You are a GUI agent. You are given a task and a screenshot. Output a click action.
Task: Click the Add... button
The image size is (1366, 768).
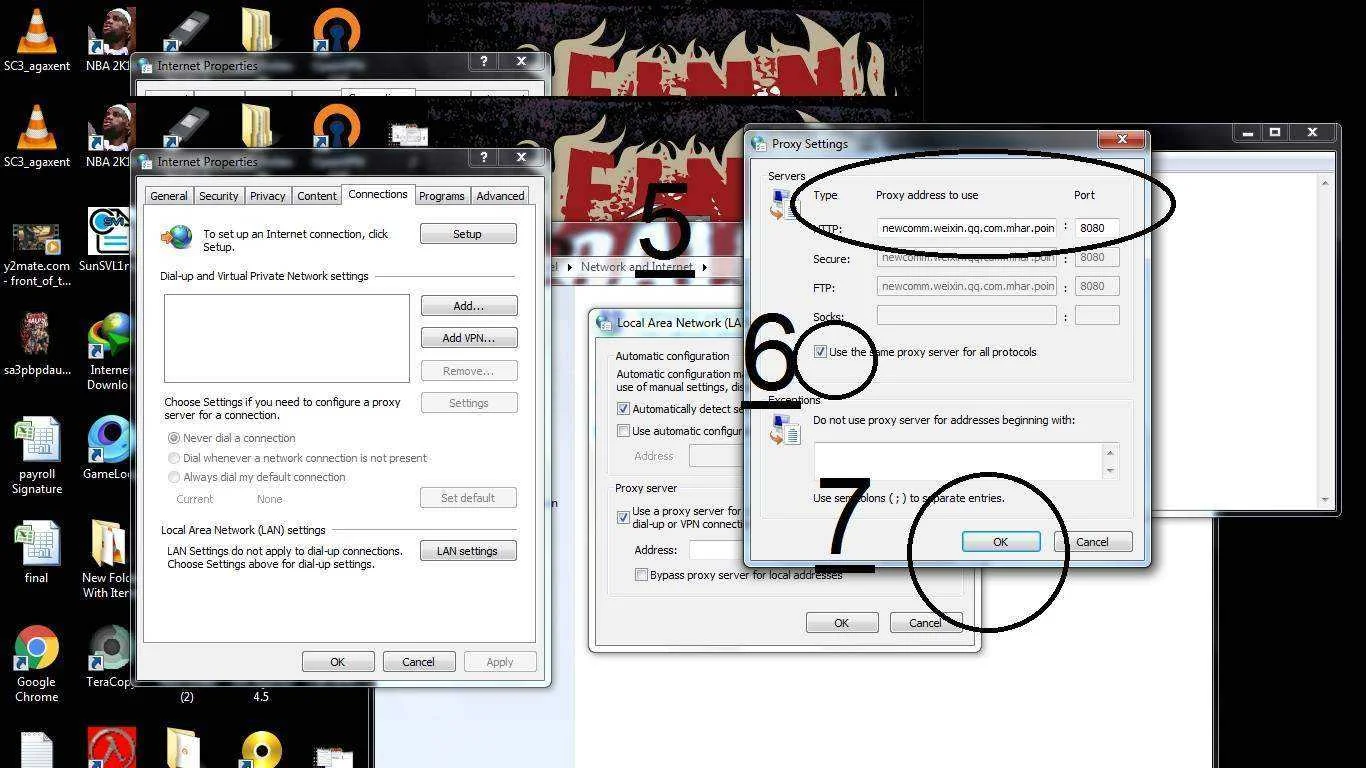pos(469,306)
